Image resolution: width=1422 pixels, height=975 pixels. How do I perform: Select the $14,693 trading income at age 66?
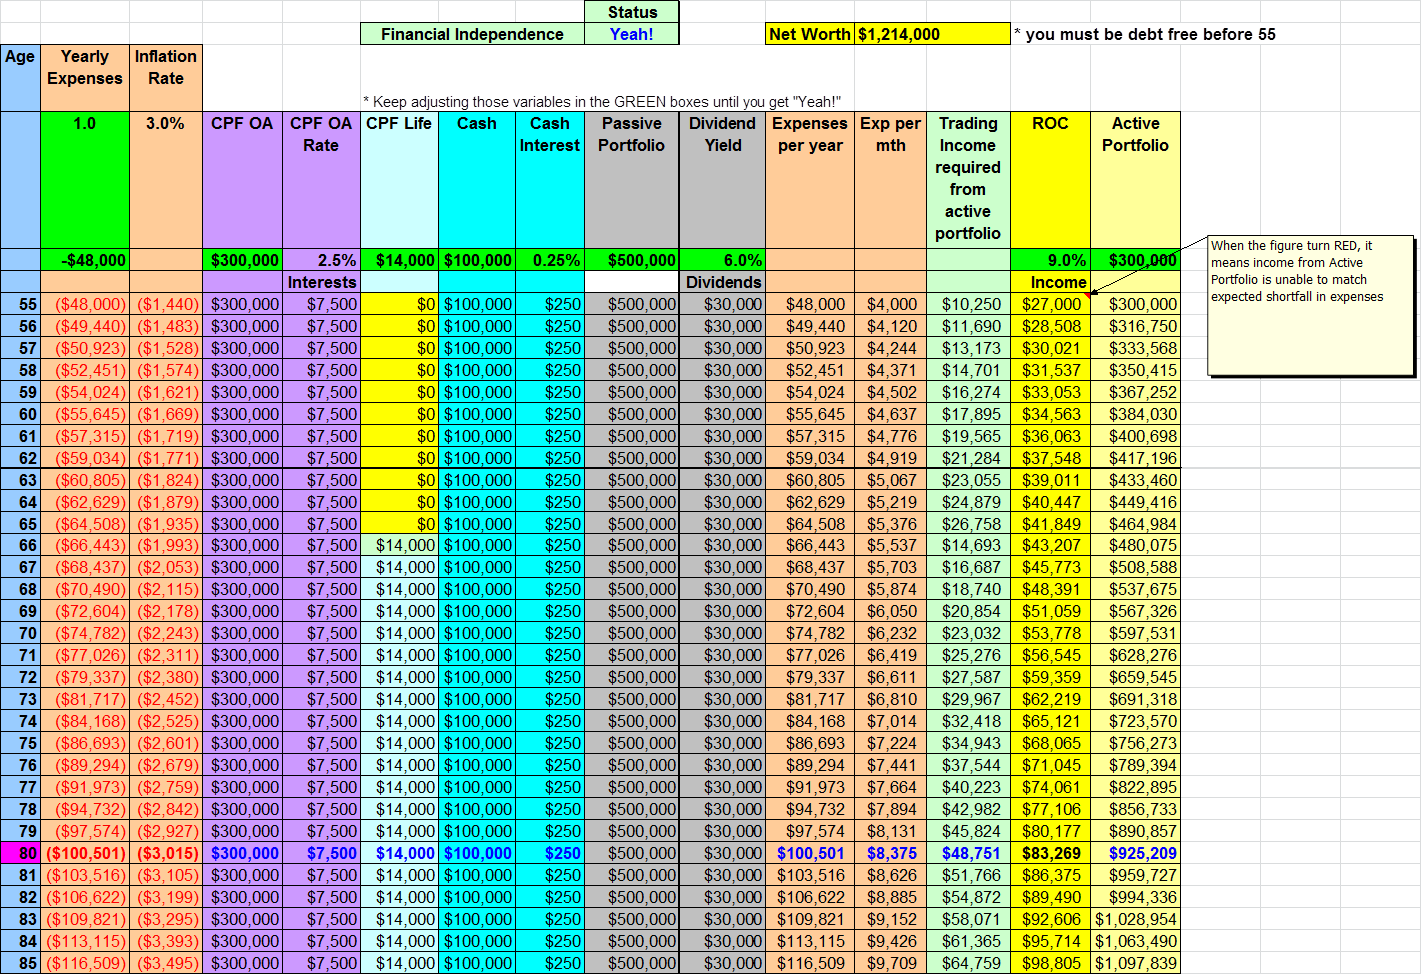coord(968,545)
